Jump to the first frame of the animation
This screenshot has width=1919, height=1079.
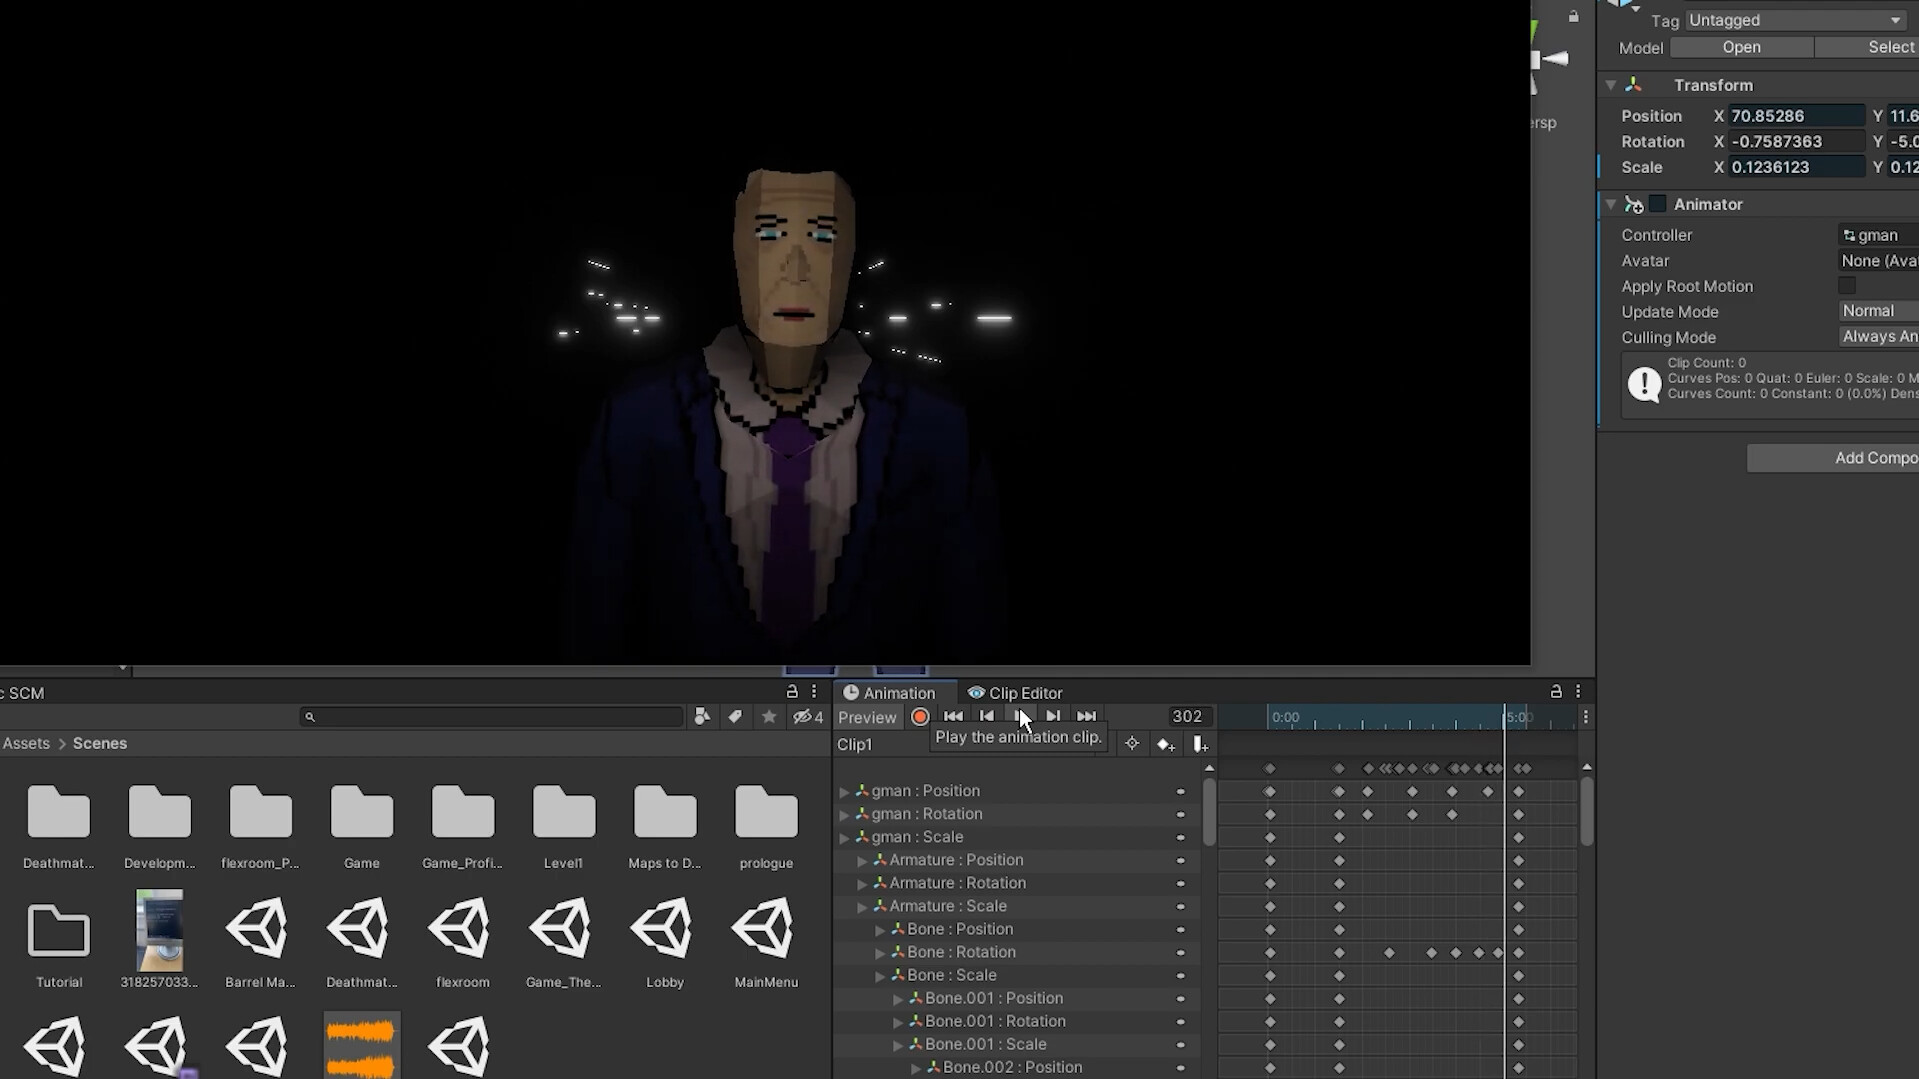(x=953, y=716)
